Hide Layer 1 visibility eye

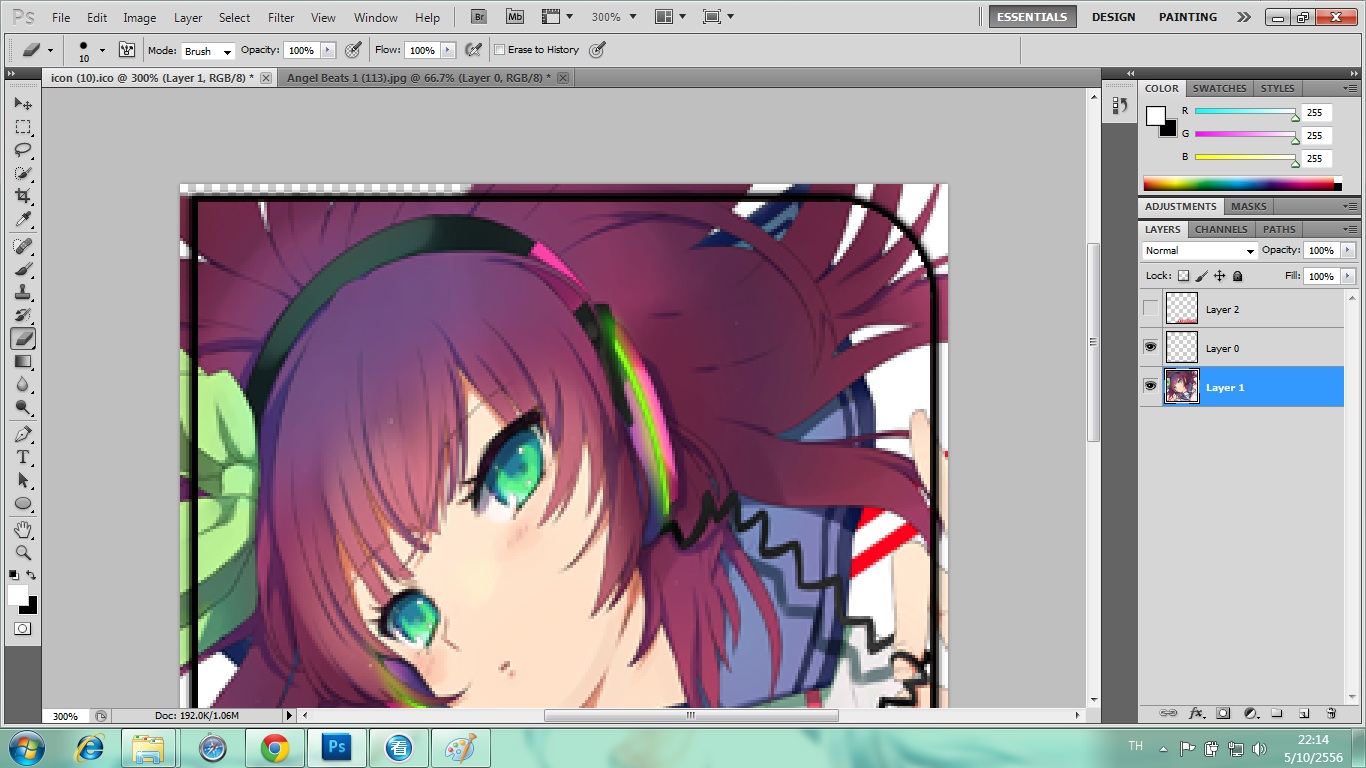point(1150,387)
